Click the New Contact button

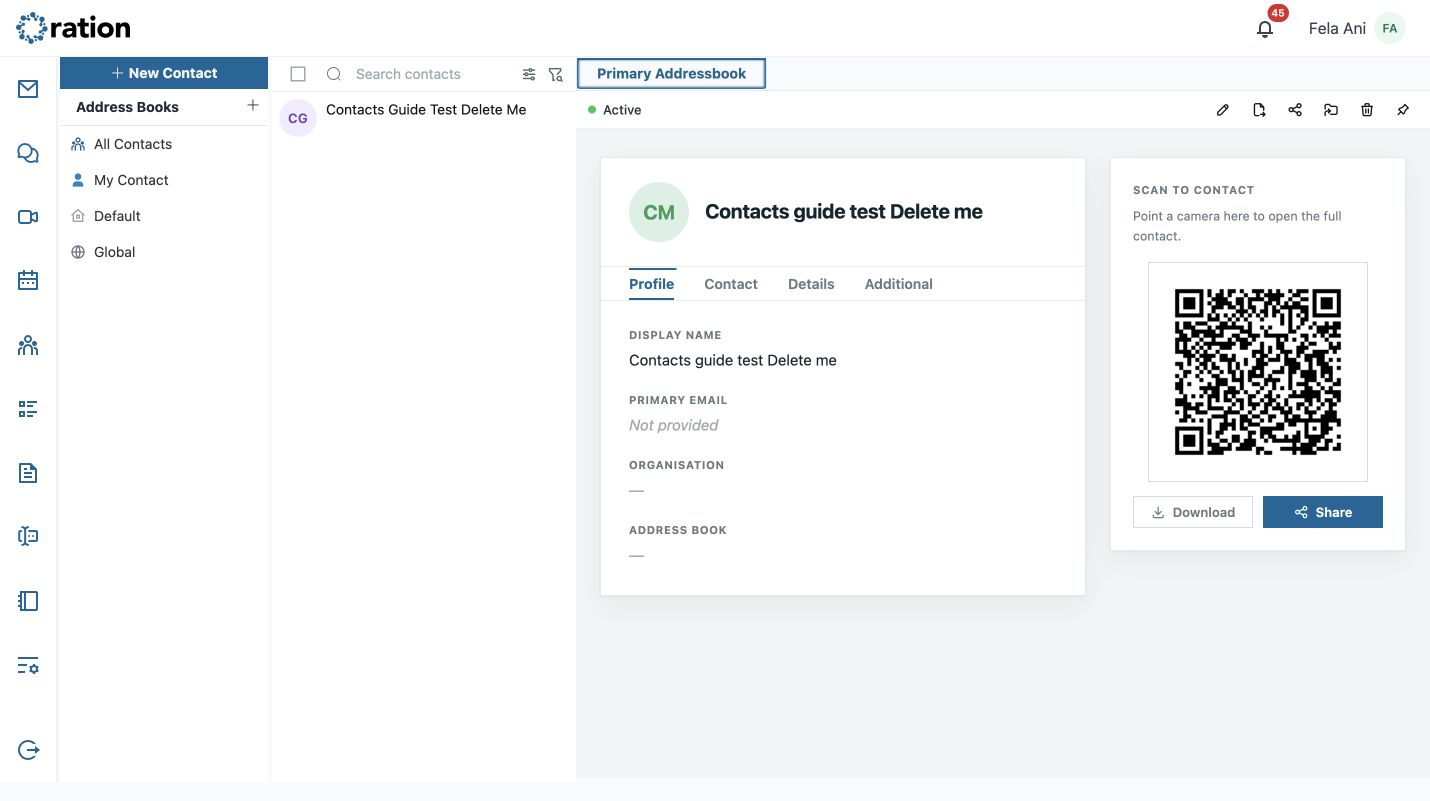164,73
